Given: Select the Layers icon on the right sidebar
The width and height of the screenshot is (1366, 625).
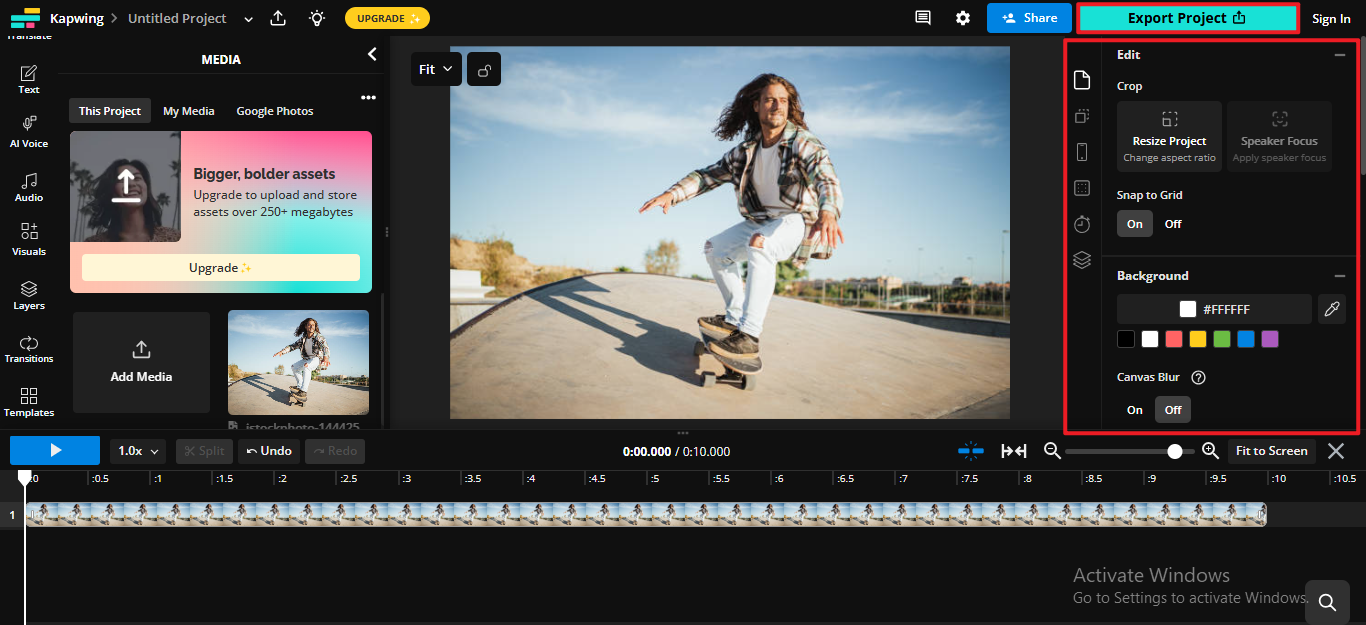Looking at the screenshot, I should click(1081, 259).
